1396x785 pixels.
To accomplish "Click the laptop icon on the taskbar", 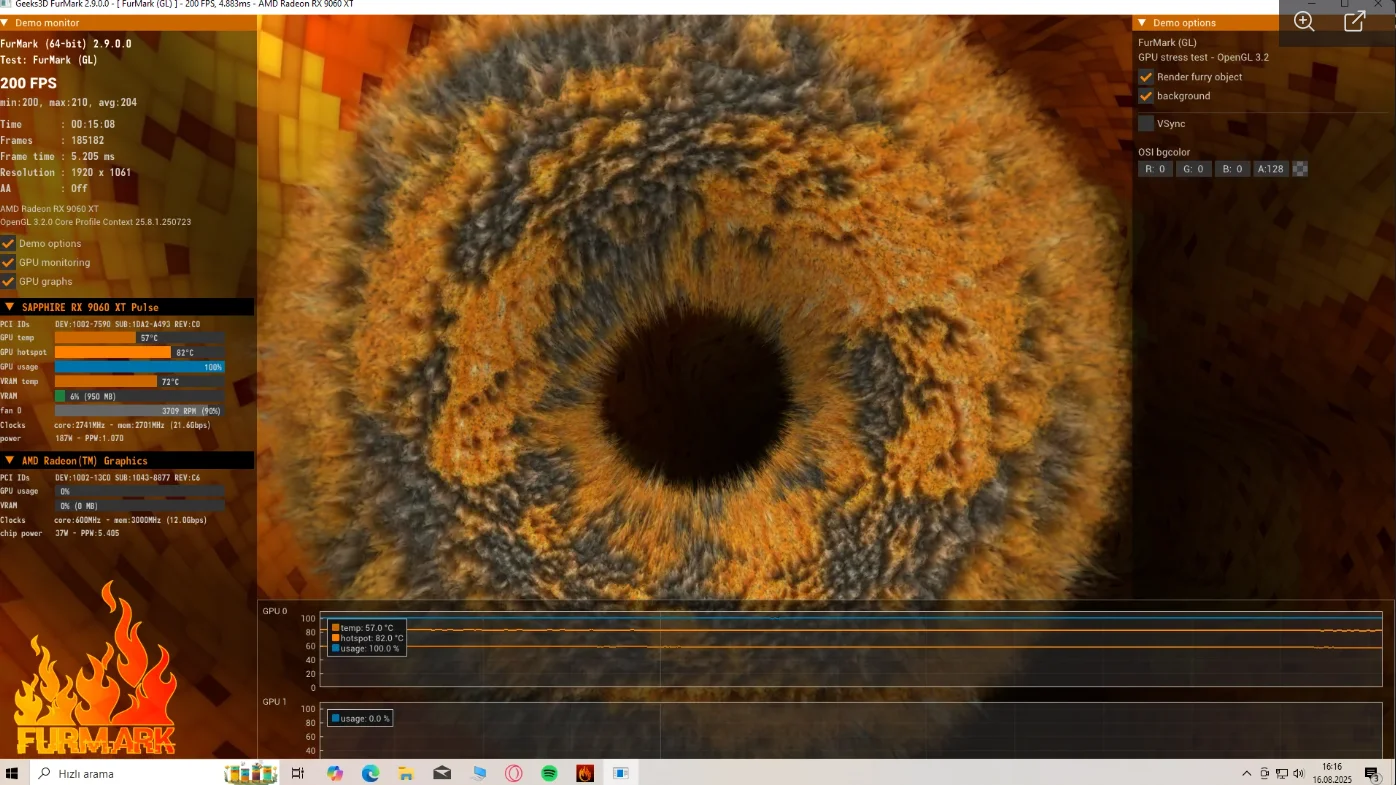I will (478, 773).
